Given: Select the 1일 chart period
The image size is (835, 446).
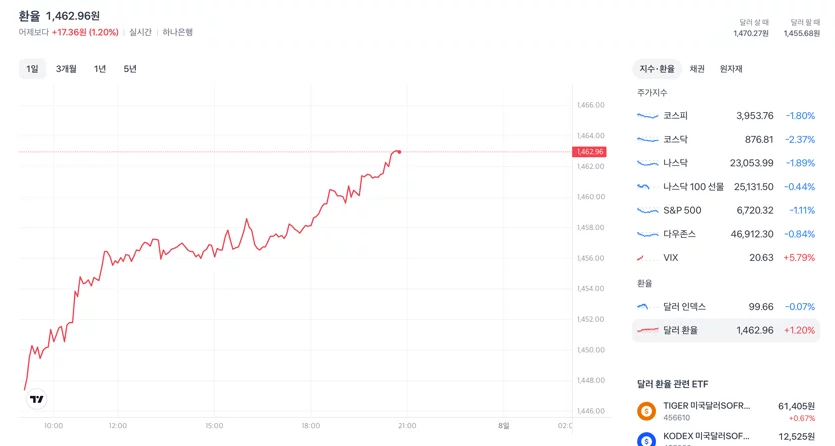Looking at the screenshot, I should [x=32, y=69].
